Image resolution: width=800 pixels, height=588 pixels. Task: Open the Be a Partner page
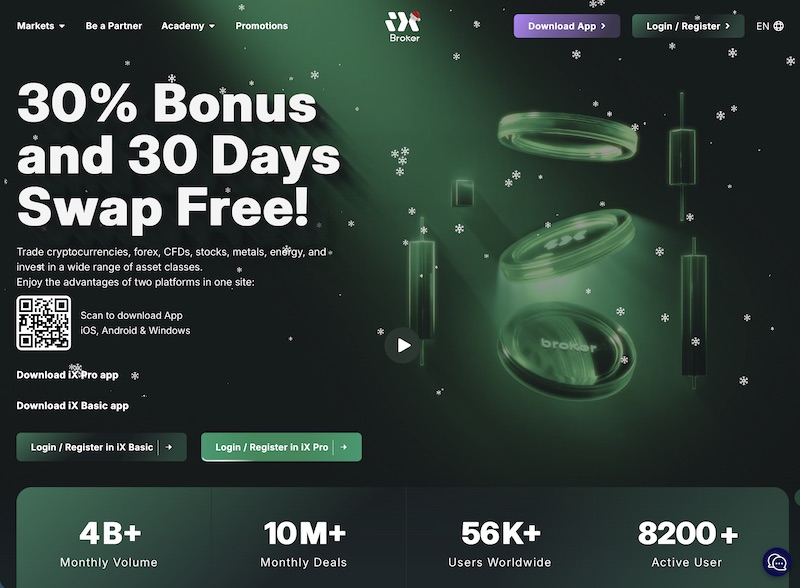pyautogui.click(x=114, y=26)
